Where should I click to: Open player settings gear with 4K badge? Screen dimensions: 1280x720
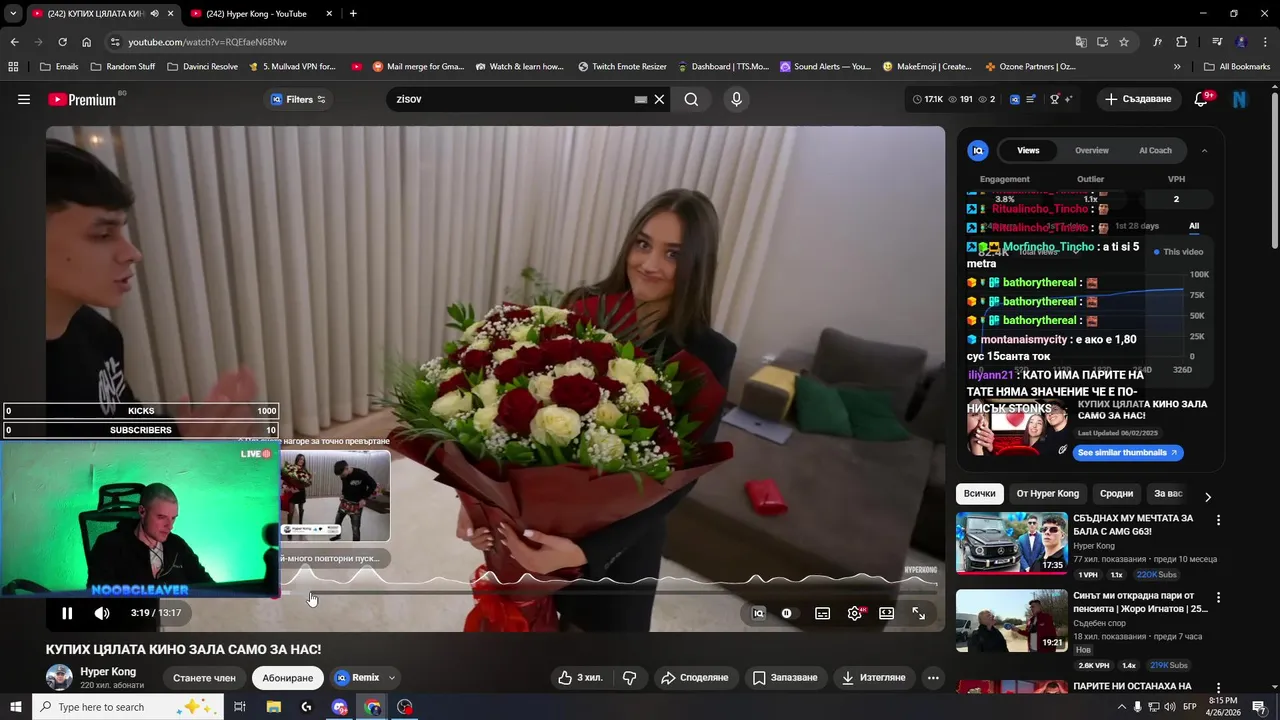(855, 613)
